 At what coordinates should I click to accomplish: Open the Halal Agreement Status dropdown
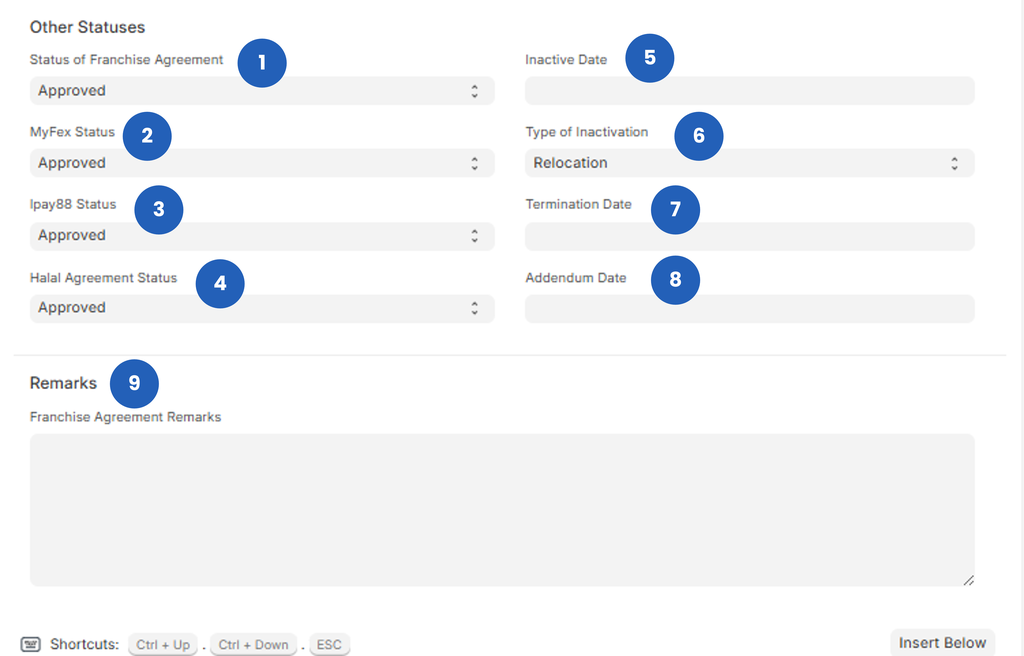[x=262, y=308]
